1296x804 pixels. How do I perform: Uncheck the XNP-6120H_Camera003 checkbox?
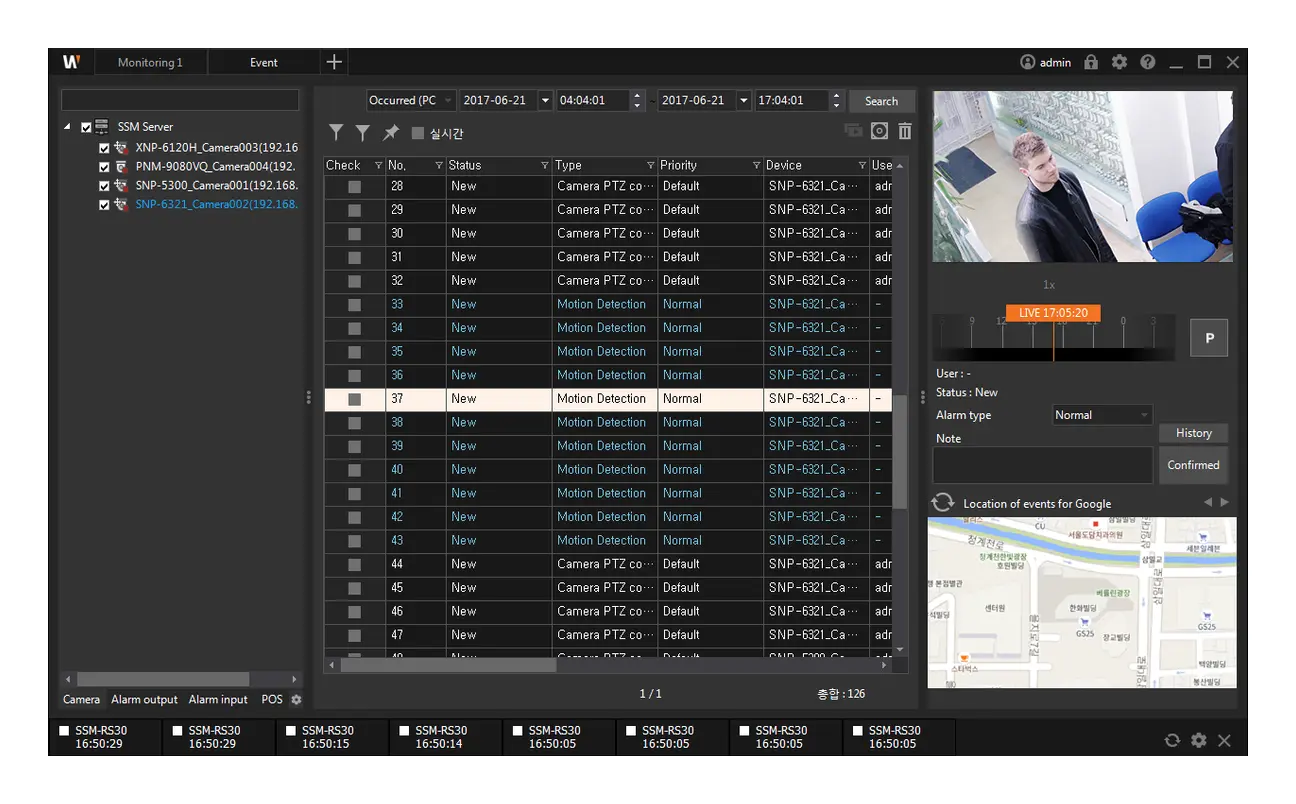[104, 148]
